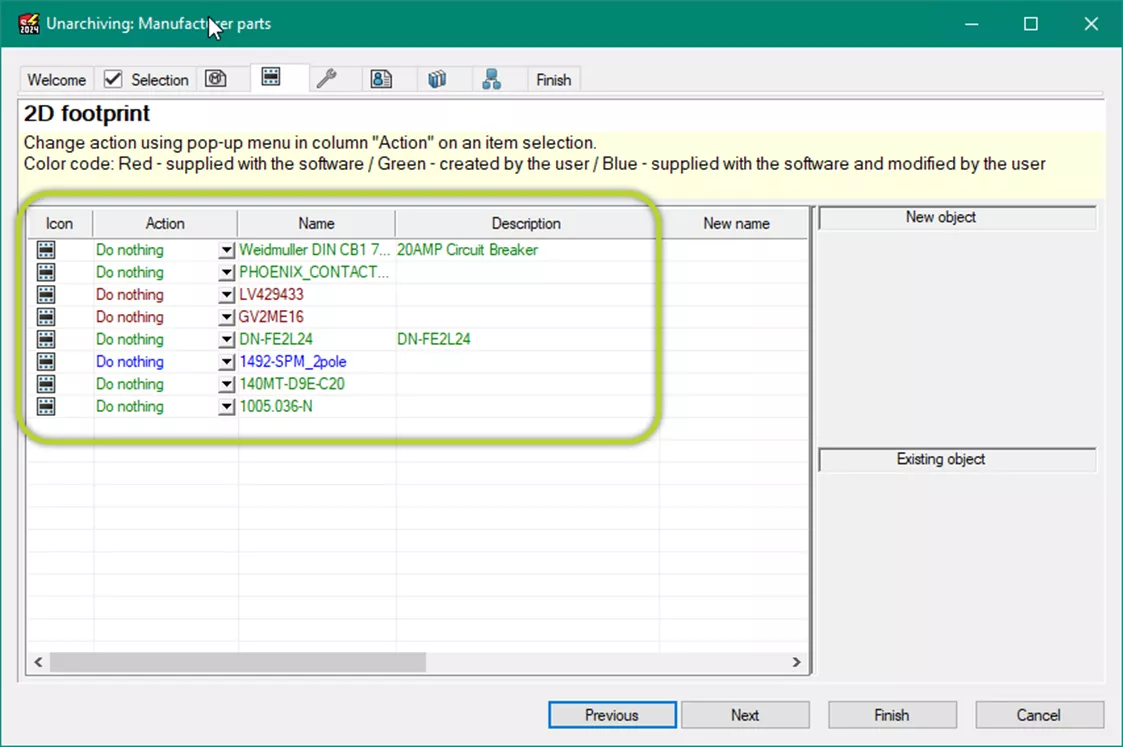Toggle the Selection checkbox in the wizard header

pyautogui.click(x=113, y=79)
